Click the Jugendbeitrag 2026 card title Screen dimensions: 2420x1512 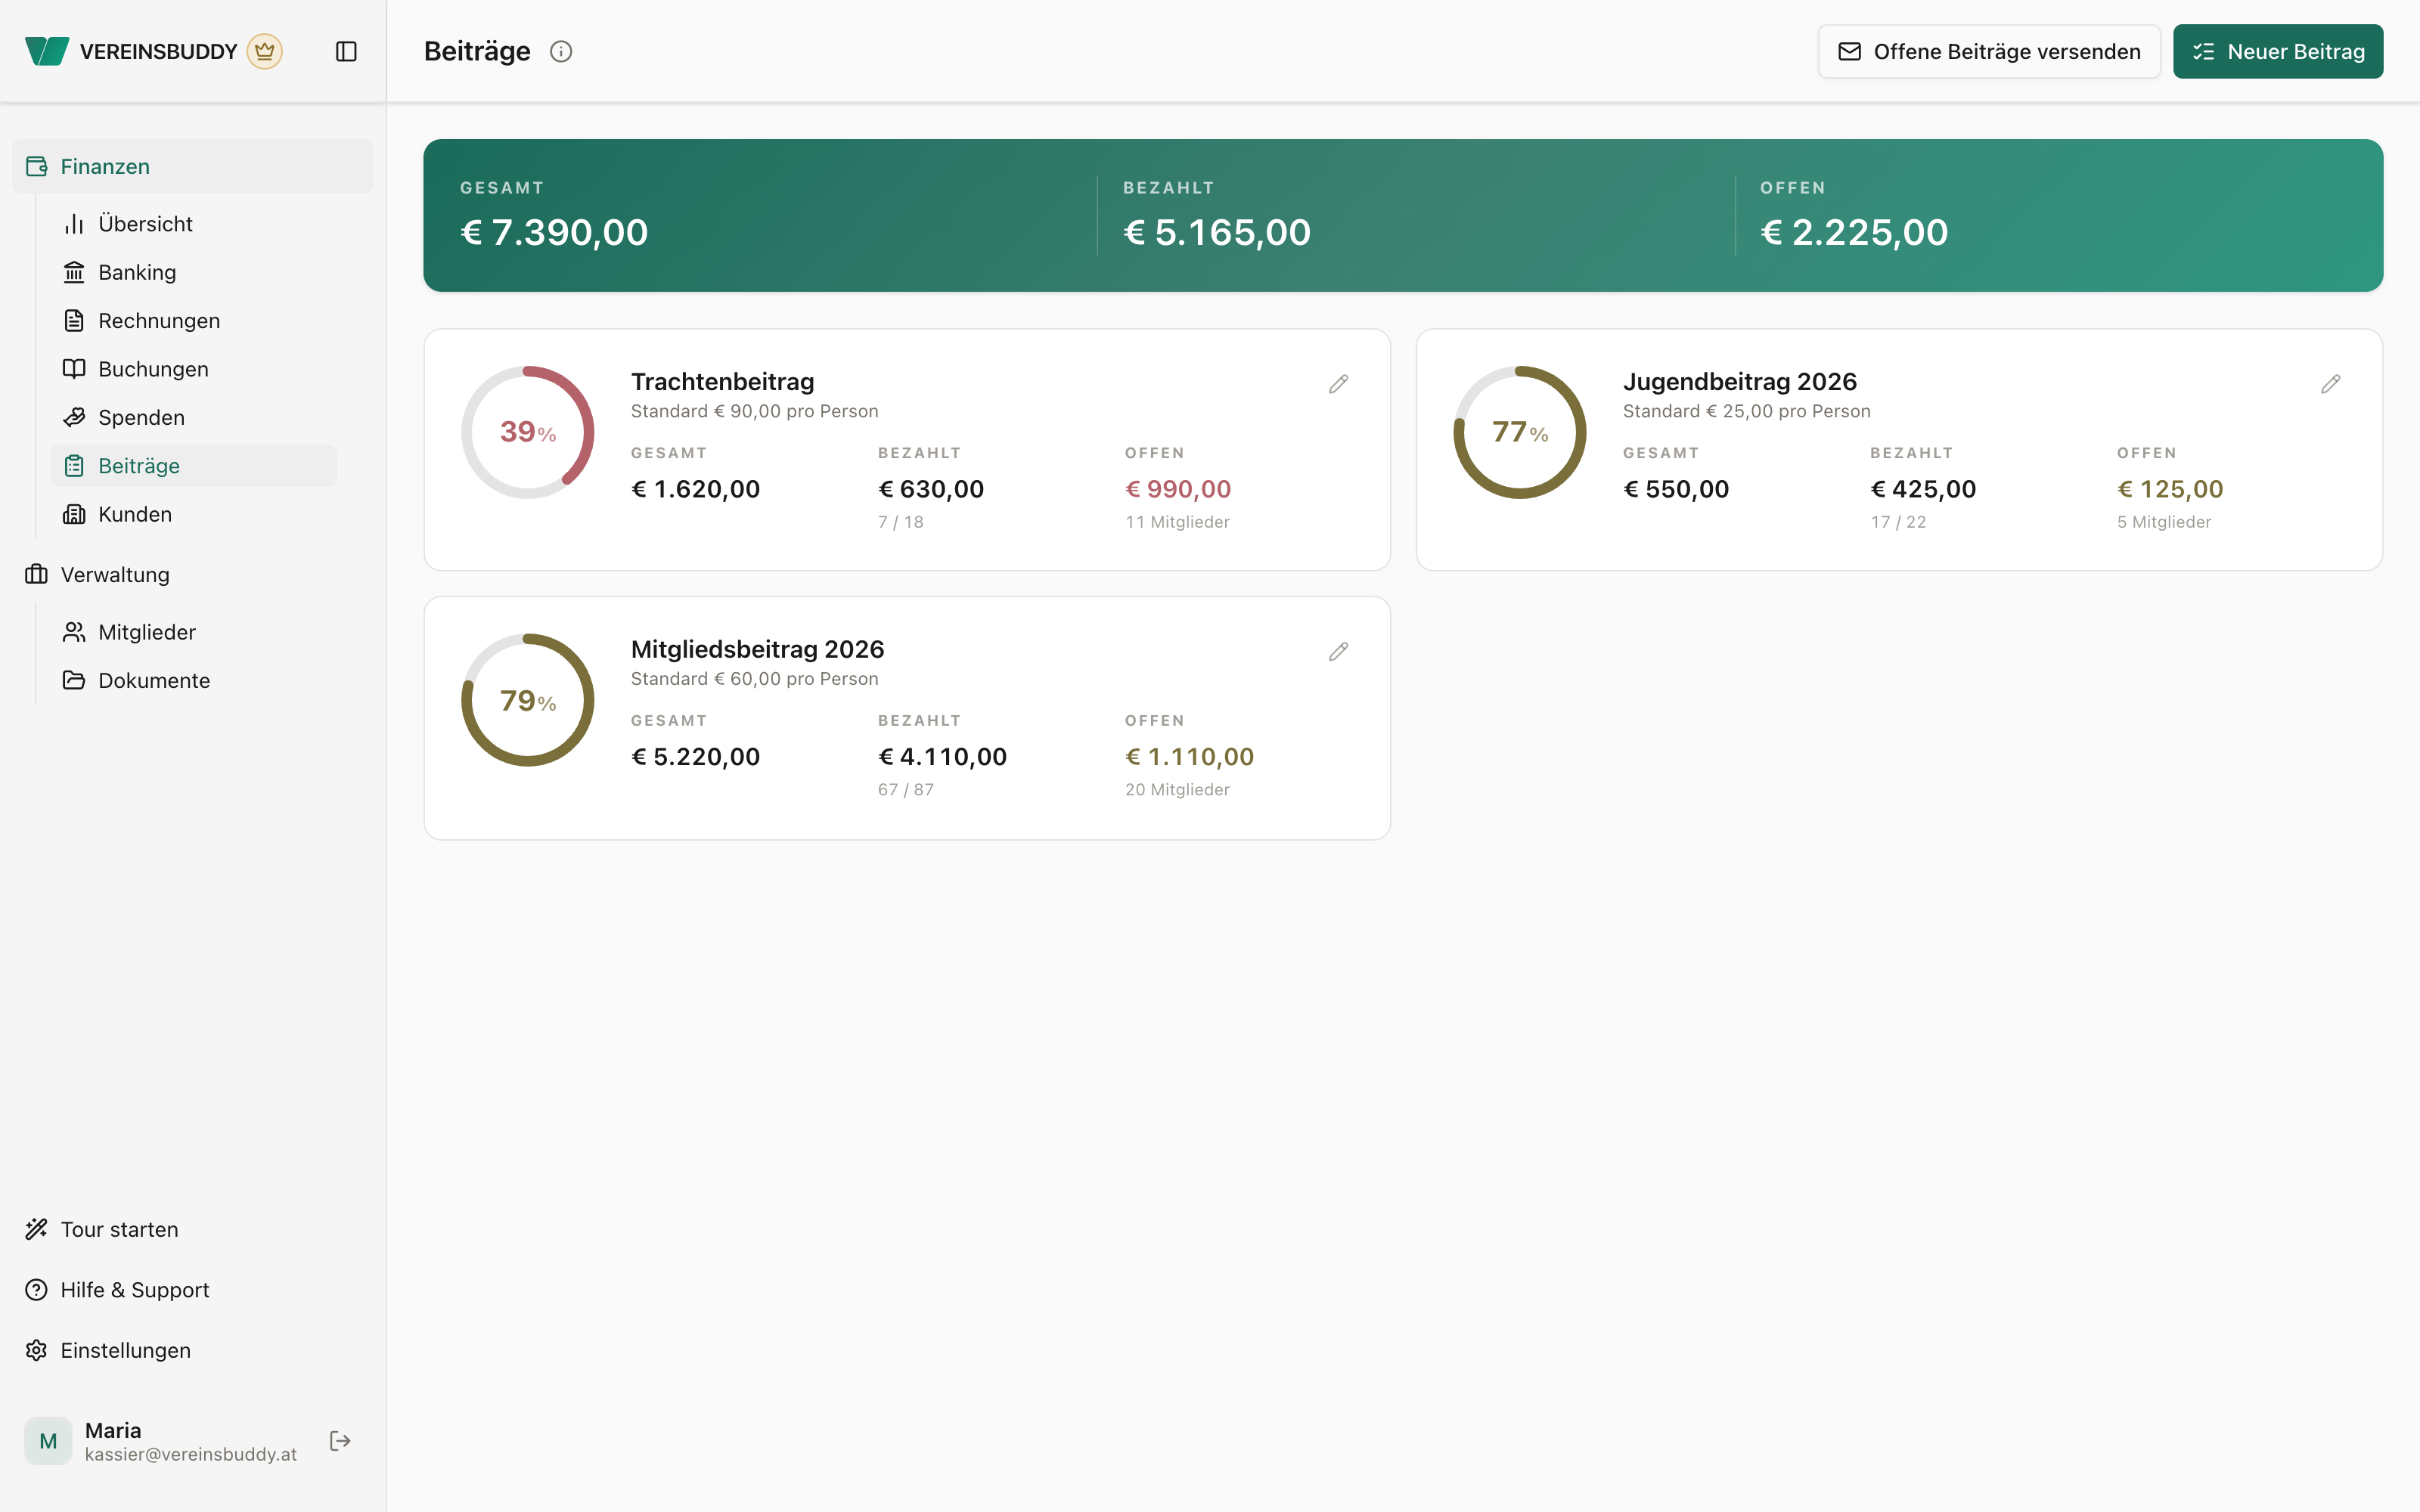pyautogui.click(x=1739, y=382)
